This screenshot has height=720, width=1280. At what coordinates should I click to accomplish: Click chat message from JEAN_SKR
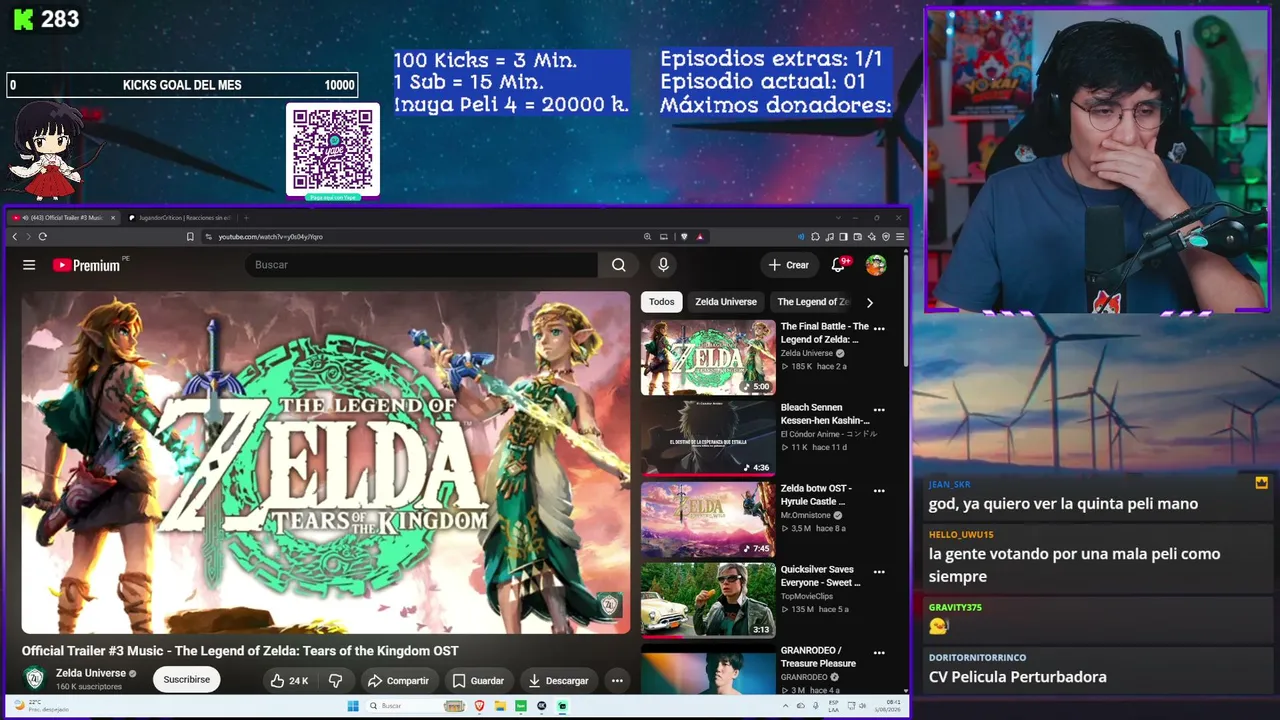[x=1063, y=504]
